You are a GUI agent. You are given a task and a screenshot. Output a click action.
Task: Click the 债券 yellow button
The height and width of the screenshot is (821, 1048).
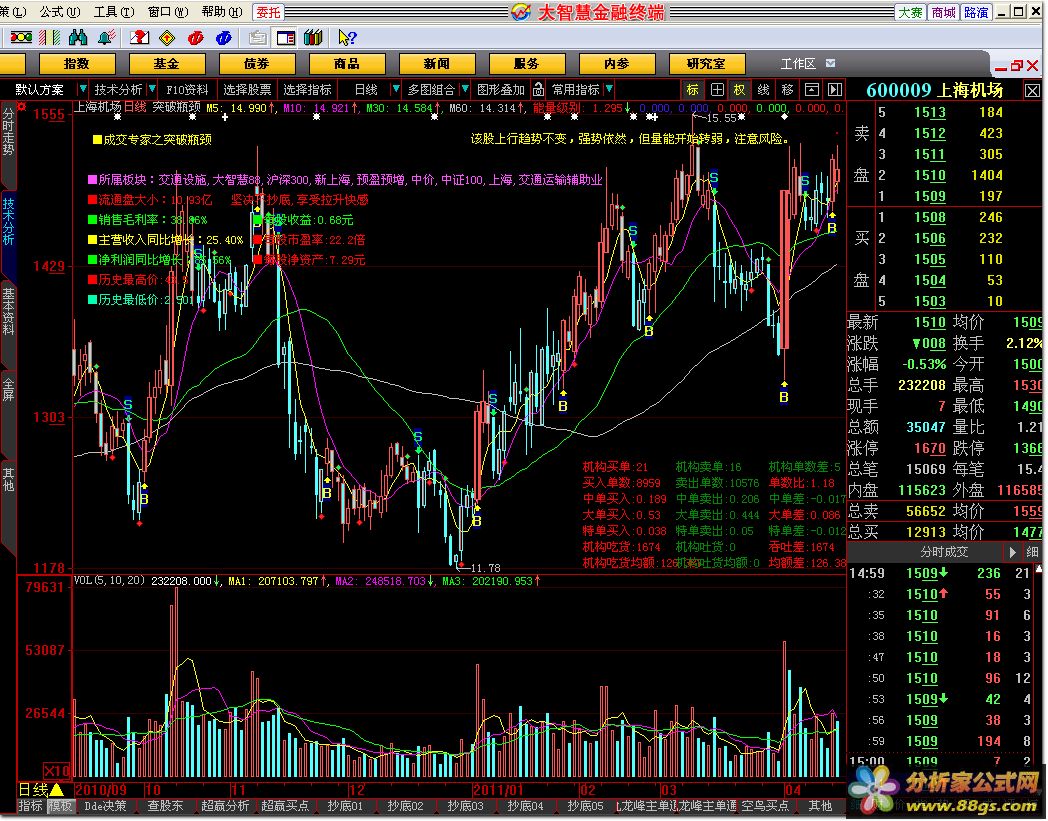[257, 64]
